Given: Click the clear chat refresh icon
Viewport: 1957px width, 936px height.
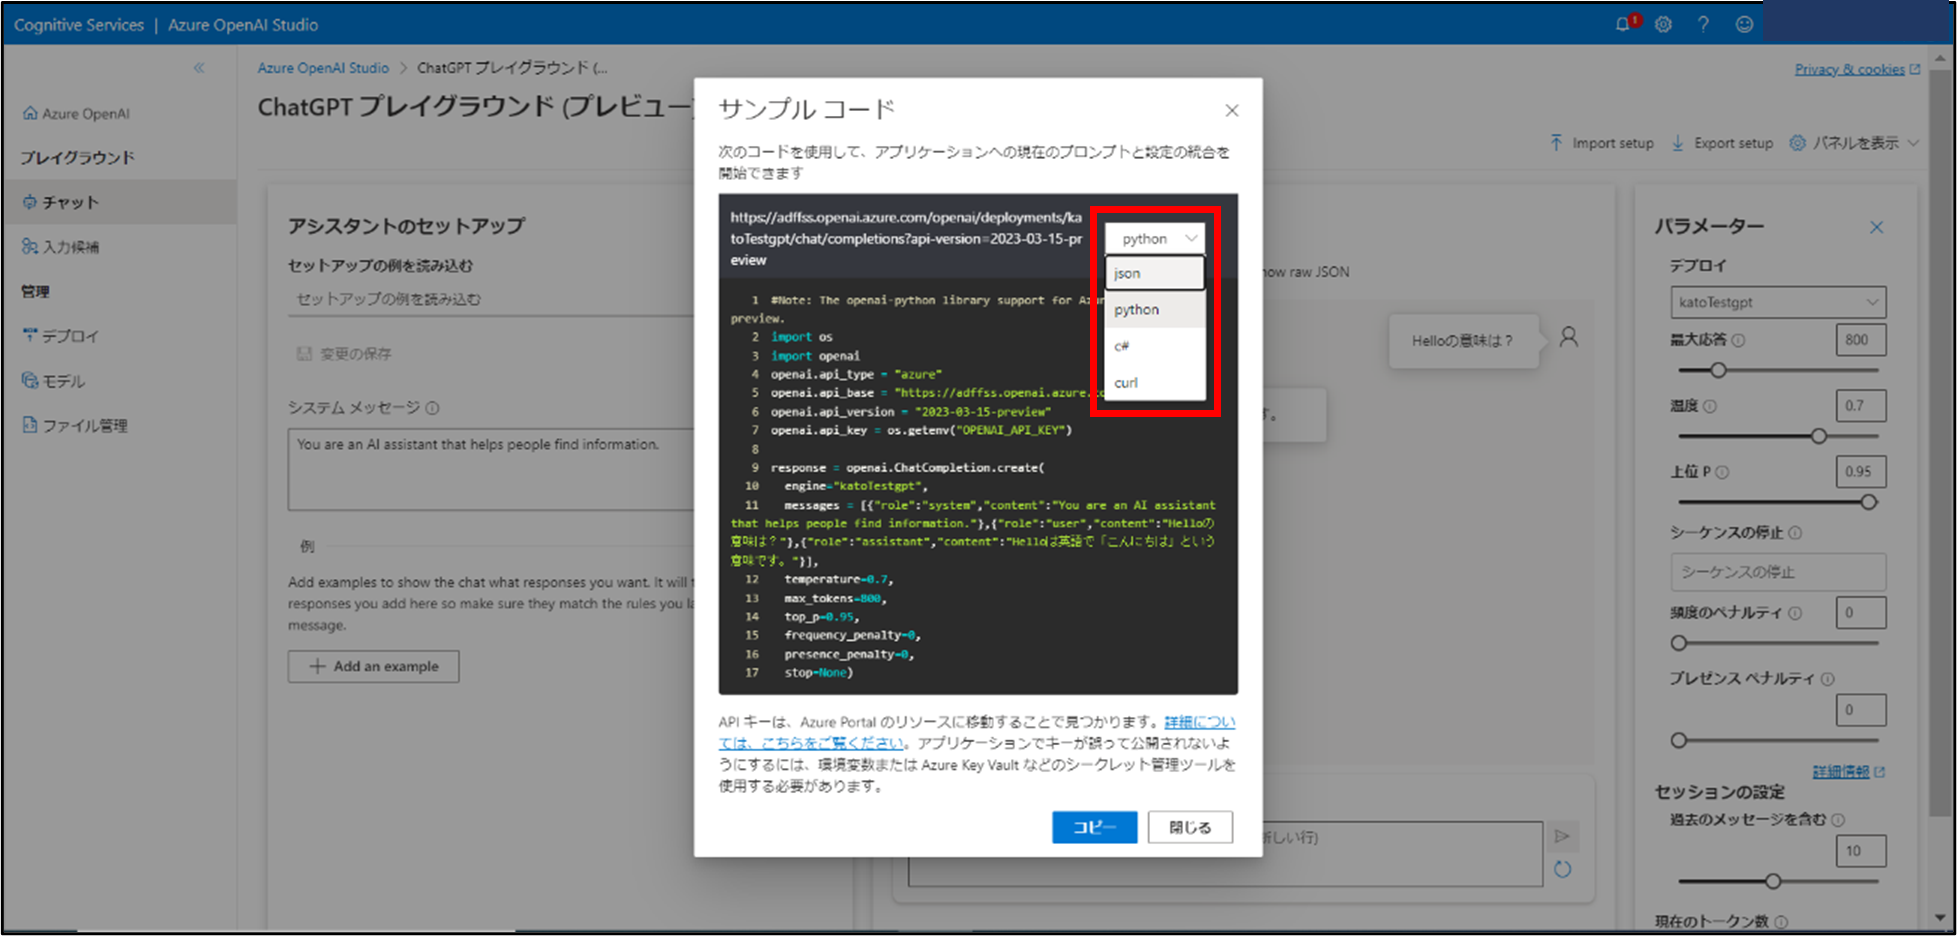Looking at the screenshot, I should (x=1562, y=870).
